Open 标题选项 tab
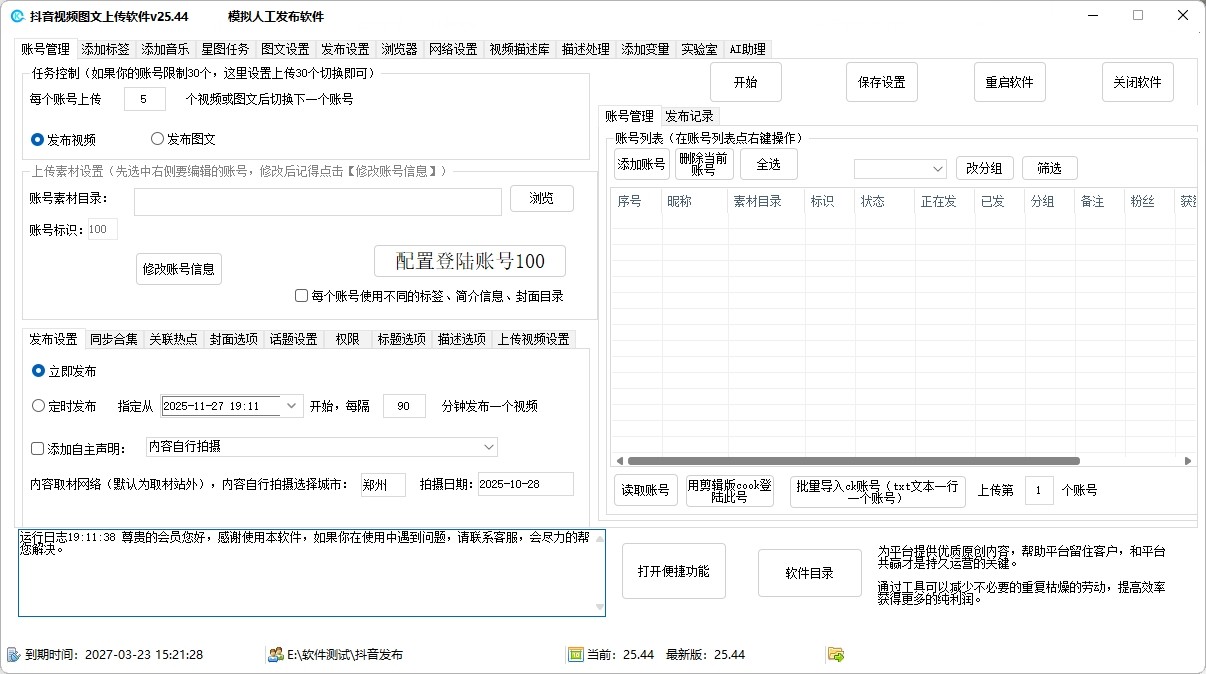This screenshot has height=674, width=1206. (x=401, y=339)
